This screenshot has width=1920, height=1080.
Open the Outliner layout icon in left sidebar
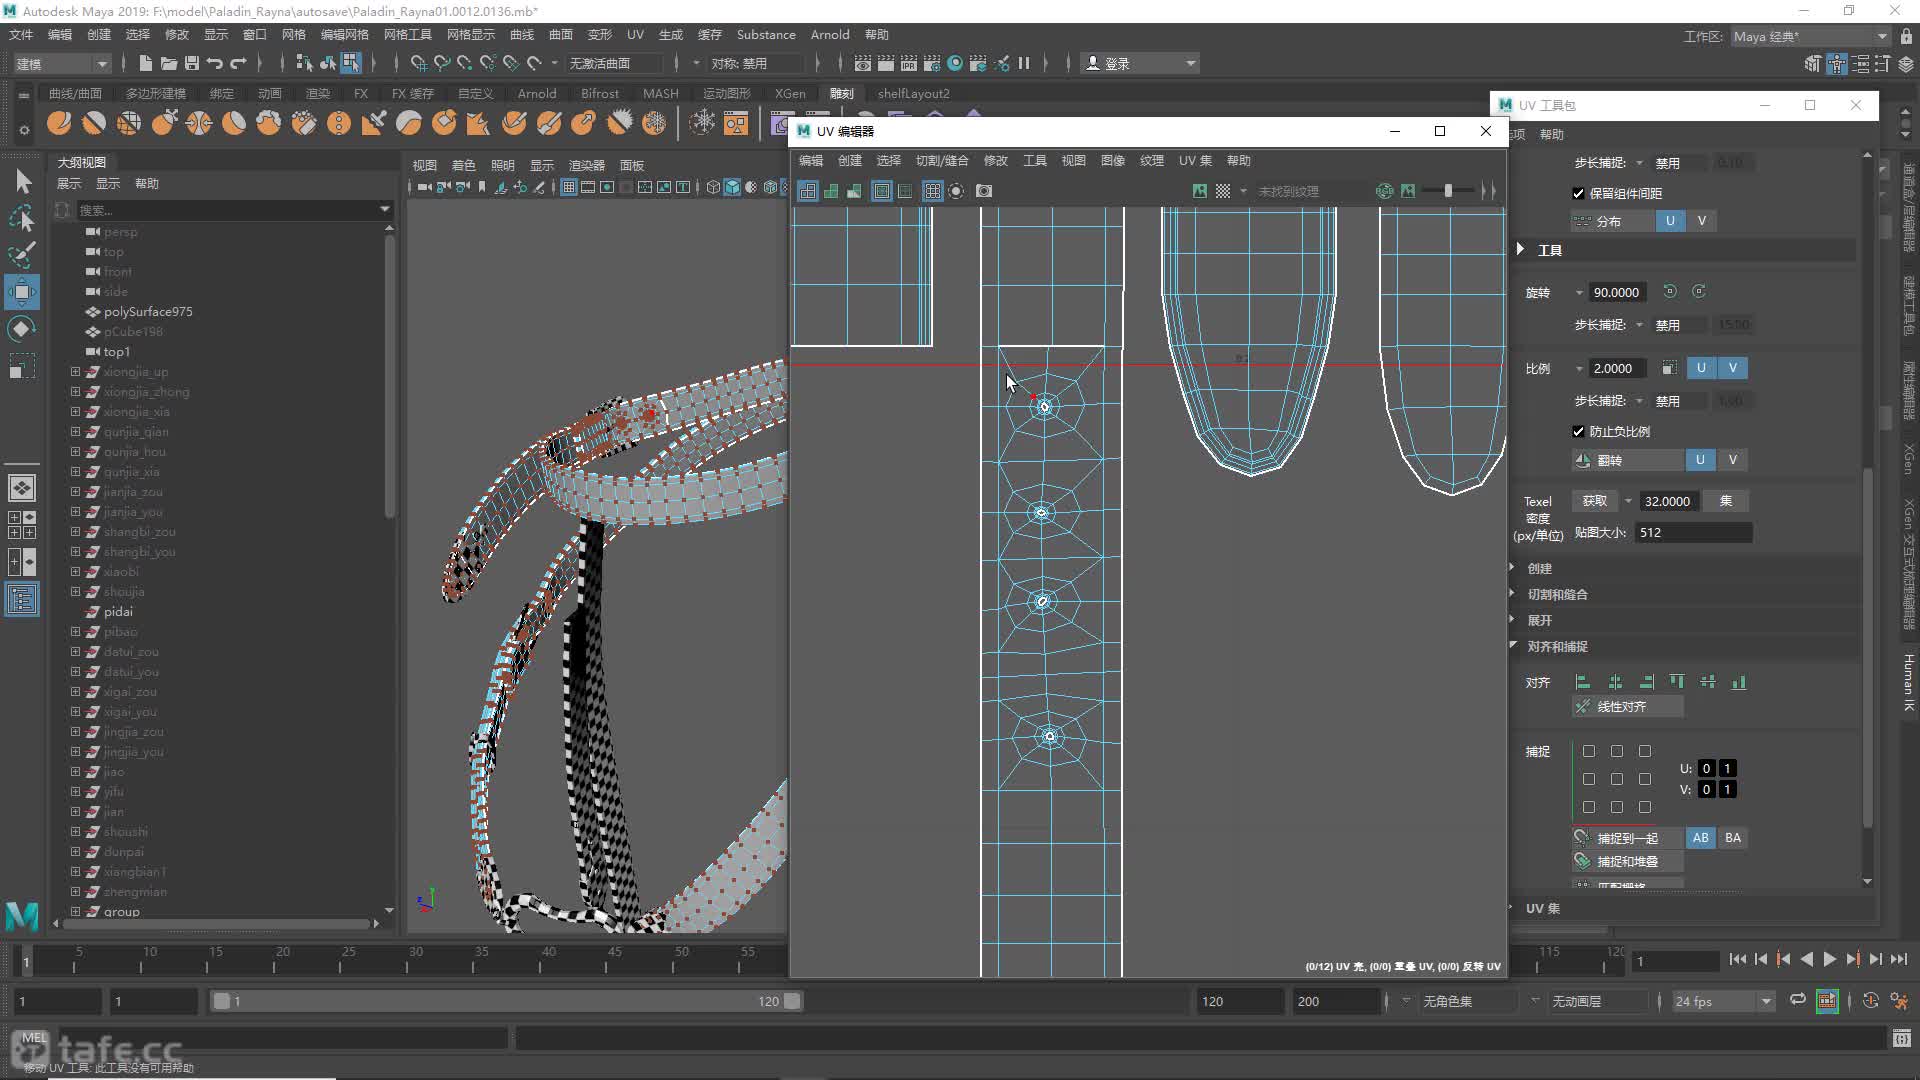pos(22,599)
